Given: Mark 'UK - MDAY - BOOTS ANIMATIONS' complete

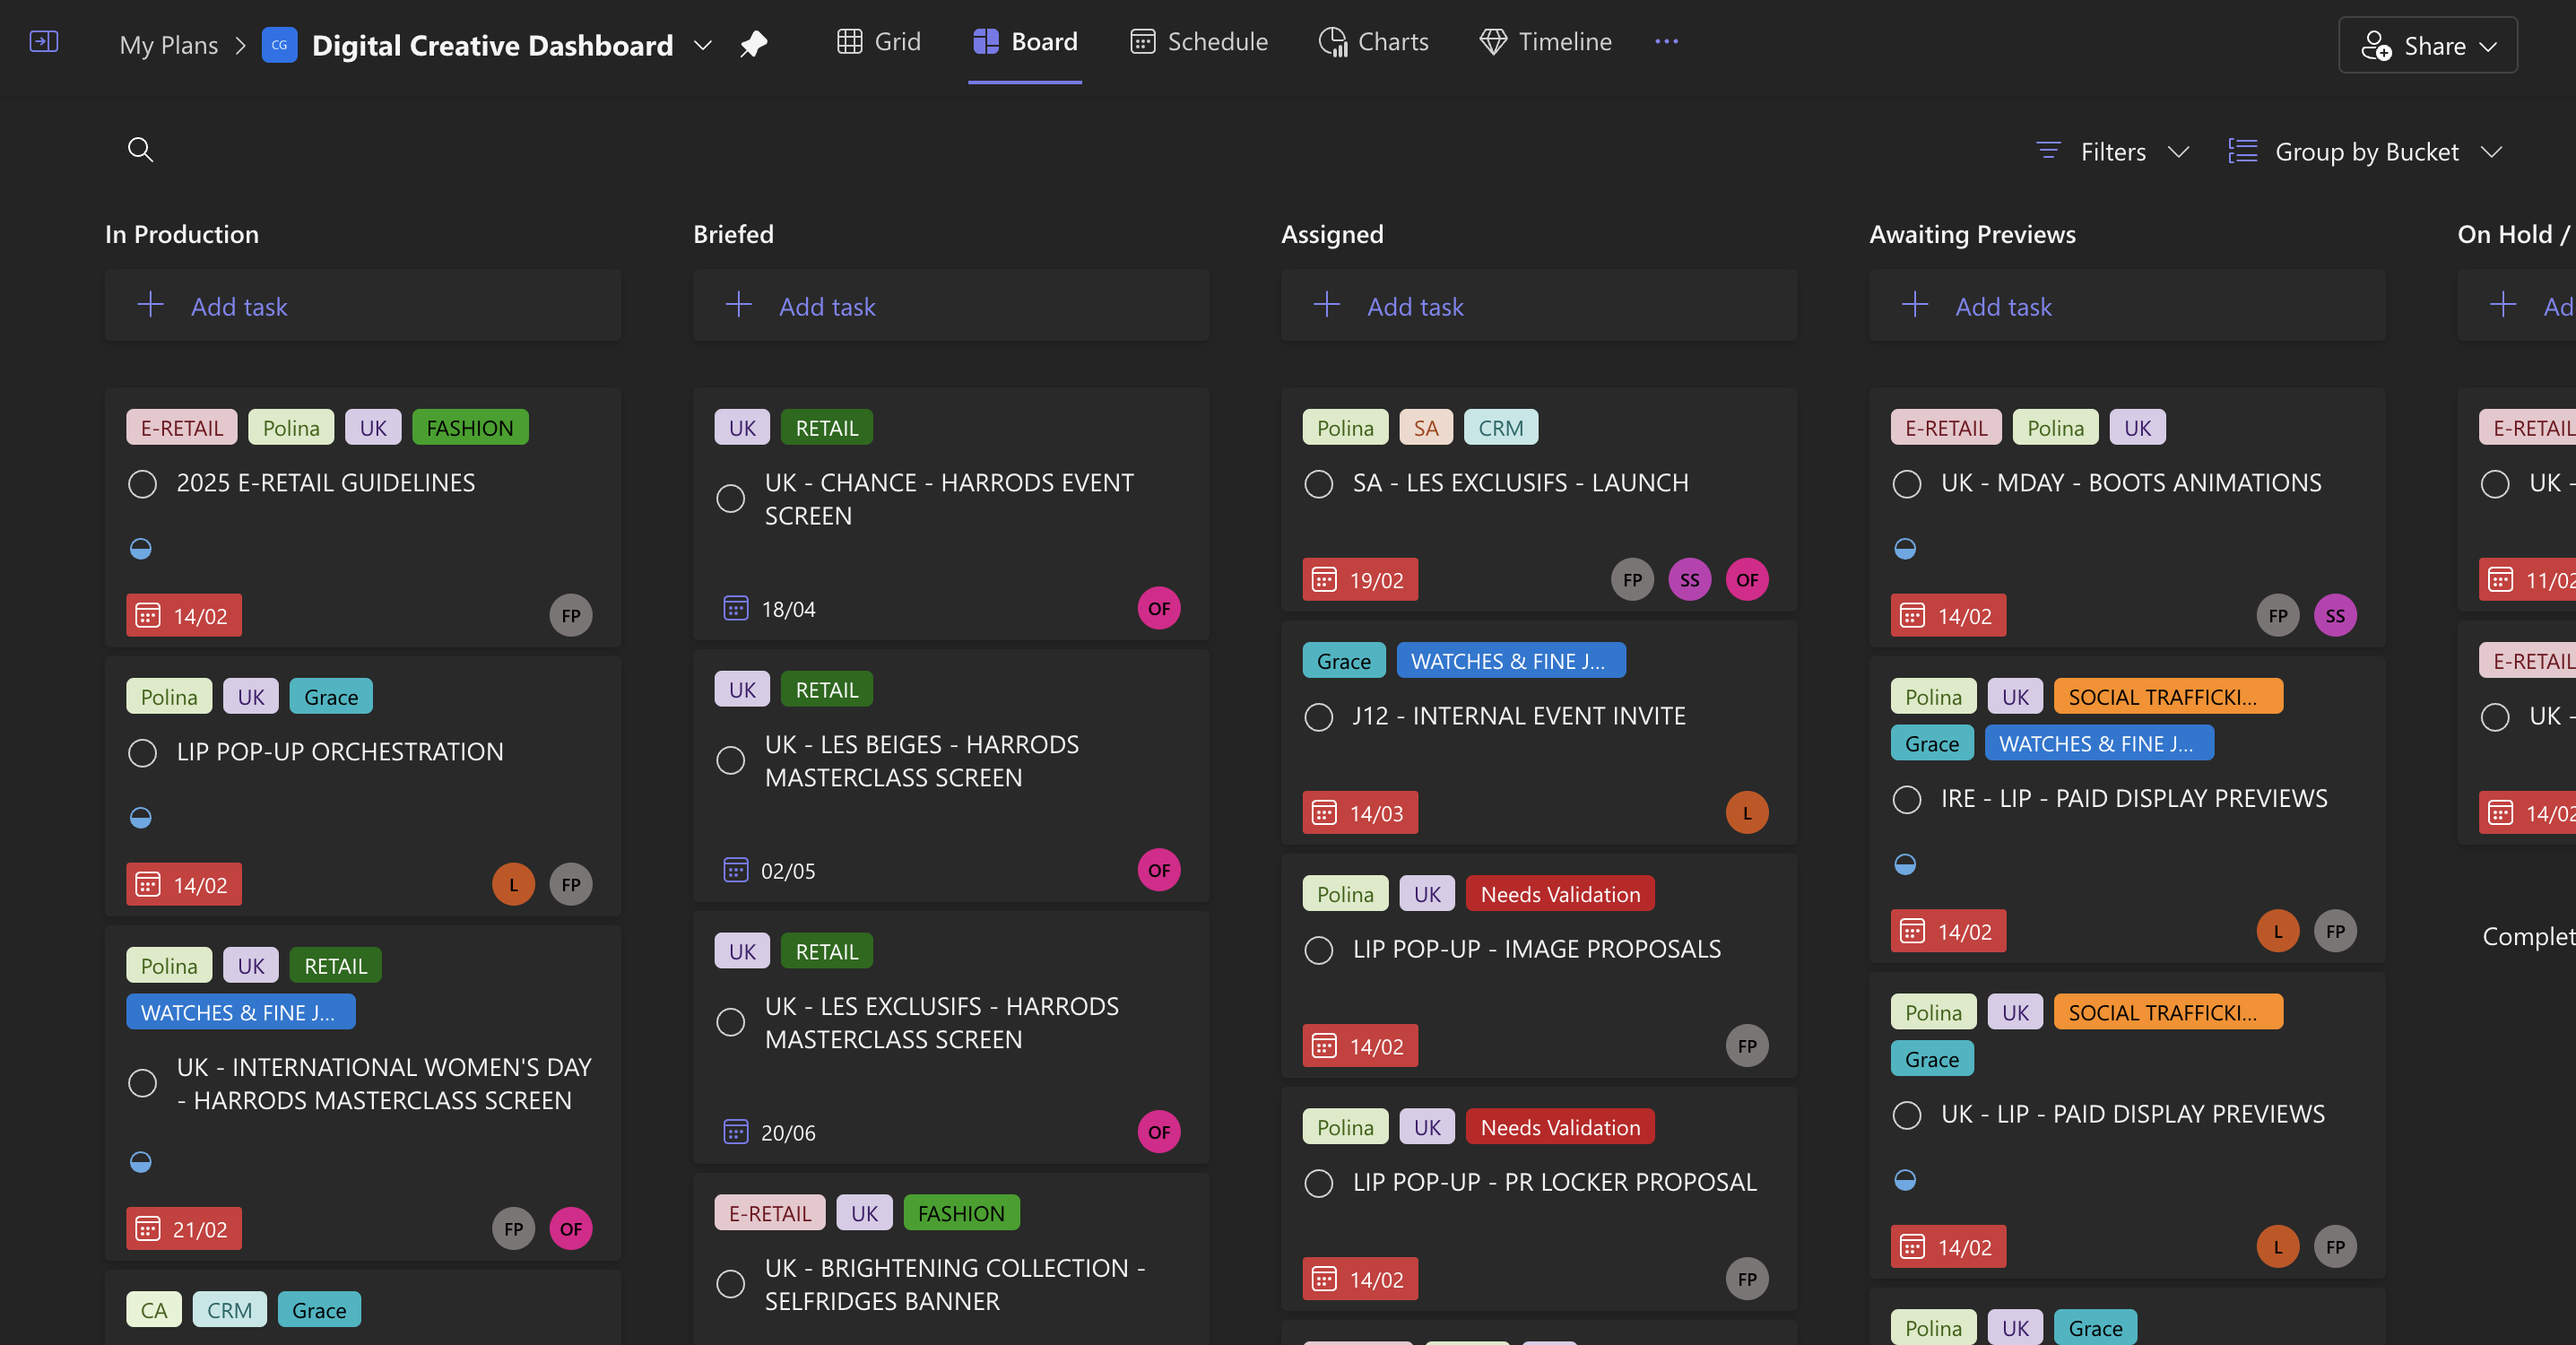Looking at the screenshot, I should [x=1906, y=484].
